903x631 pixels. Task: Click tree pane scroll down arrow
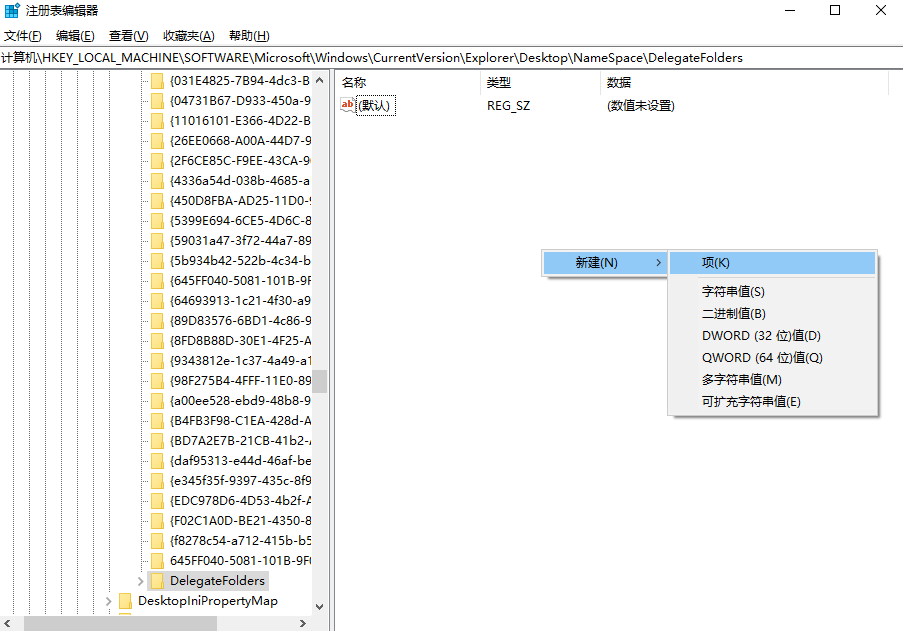pos(320,606)
